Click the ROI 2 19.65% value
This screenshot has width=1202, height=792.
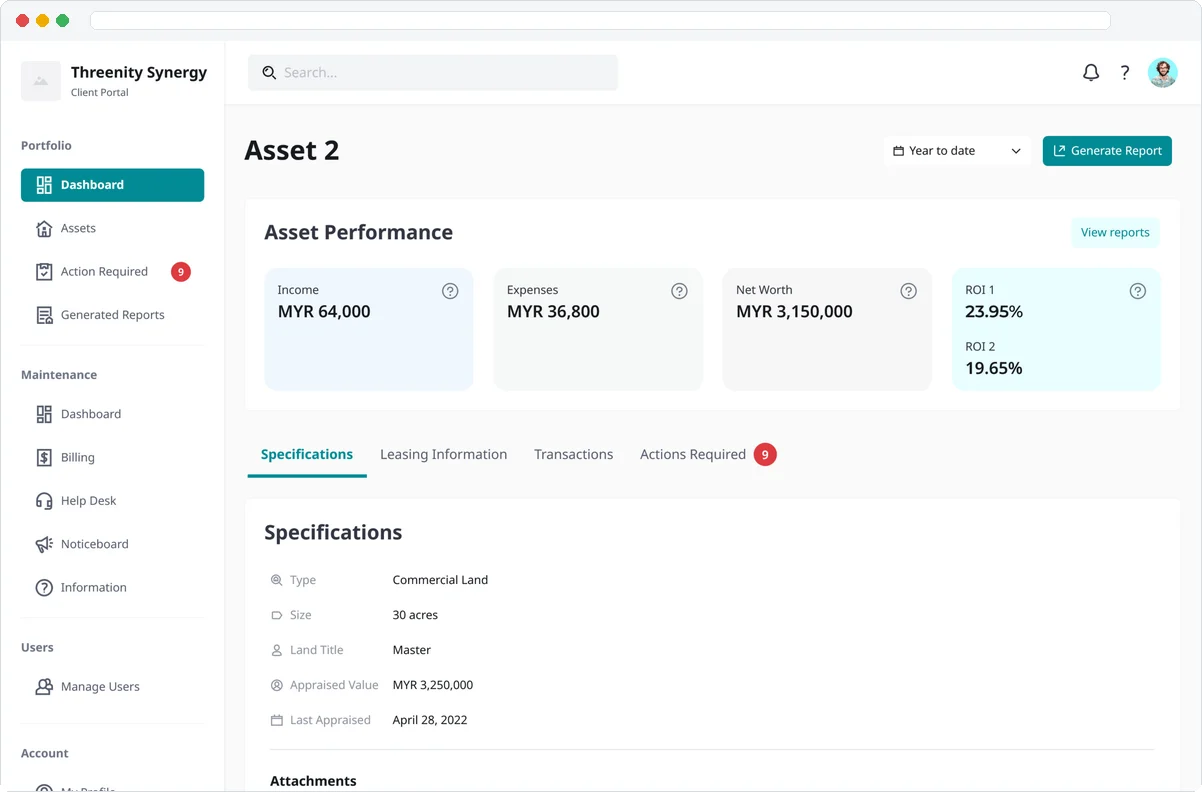pos(994,368)
